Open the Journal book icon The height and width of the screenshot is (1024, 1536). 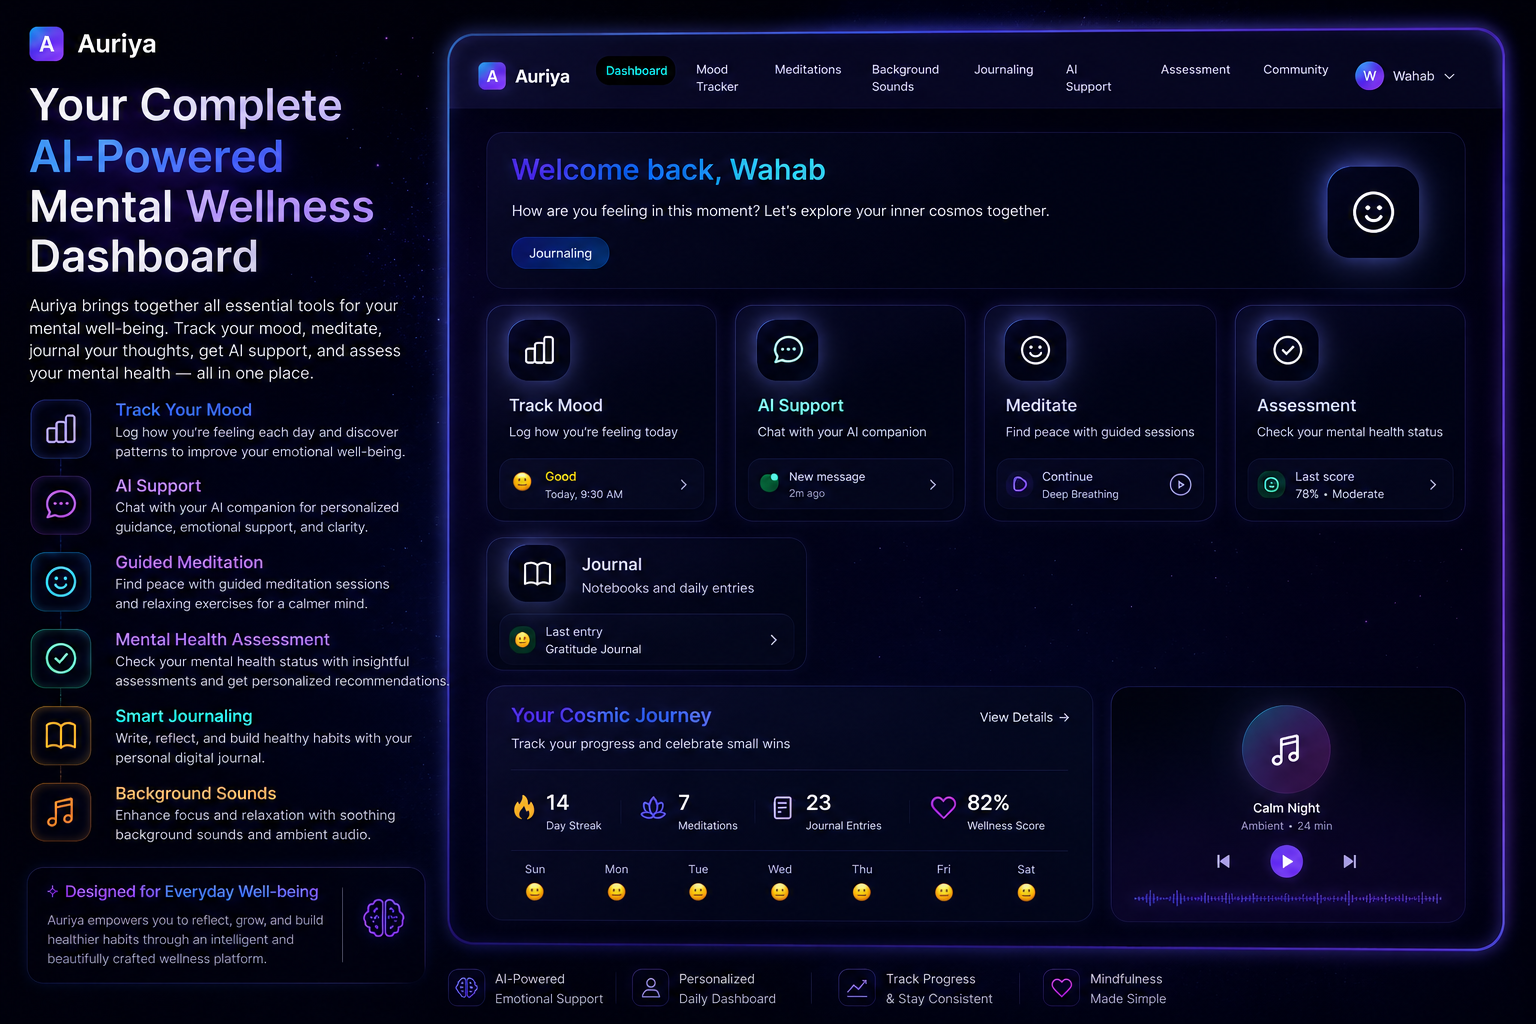[x=538, y=574]
